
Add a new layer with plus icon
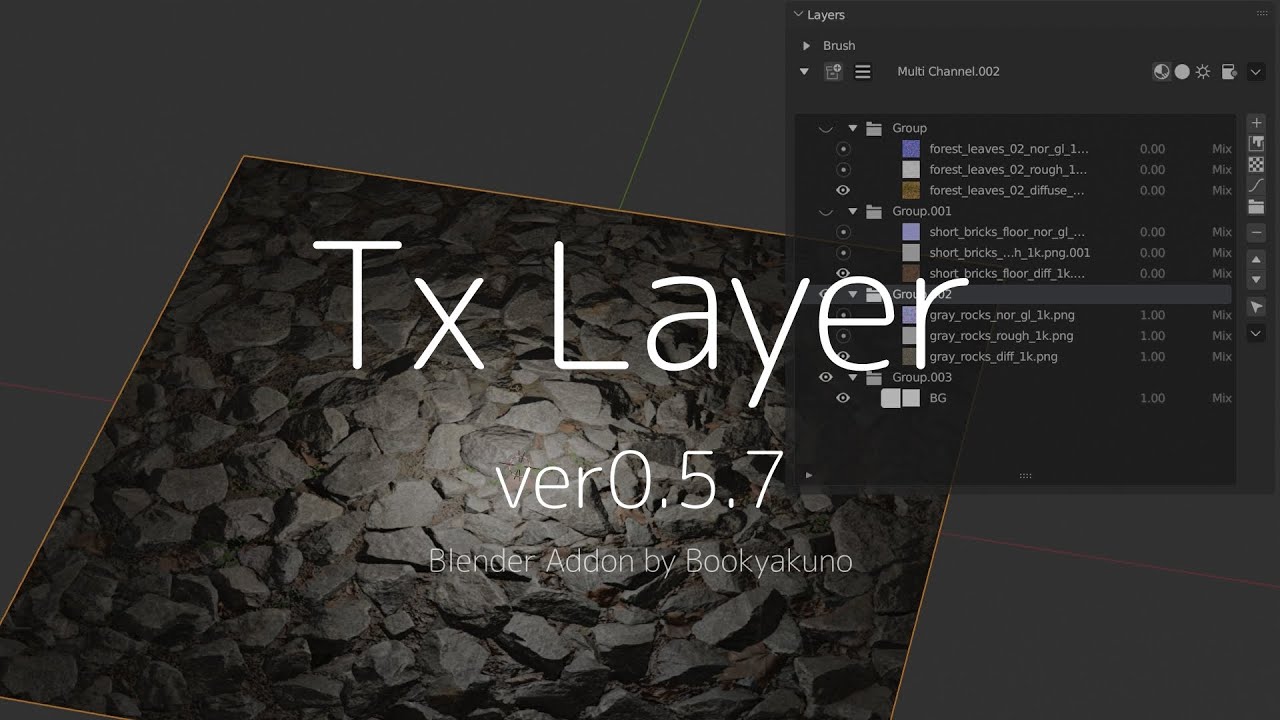tap(1257, 123)
